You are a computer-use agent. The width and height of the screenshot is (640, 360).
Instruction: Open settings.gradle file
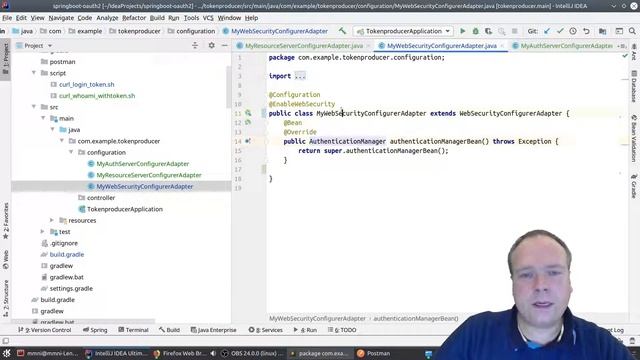(71, 288)
